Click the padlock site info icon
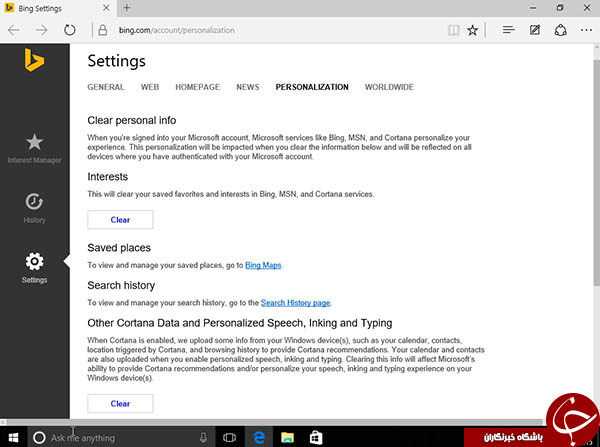The height and width of the screenshot is (447, 600). 103,30
